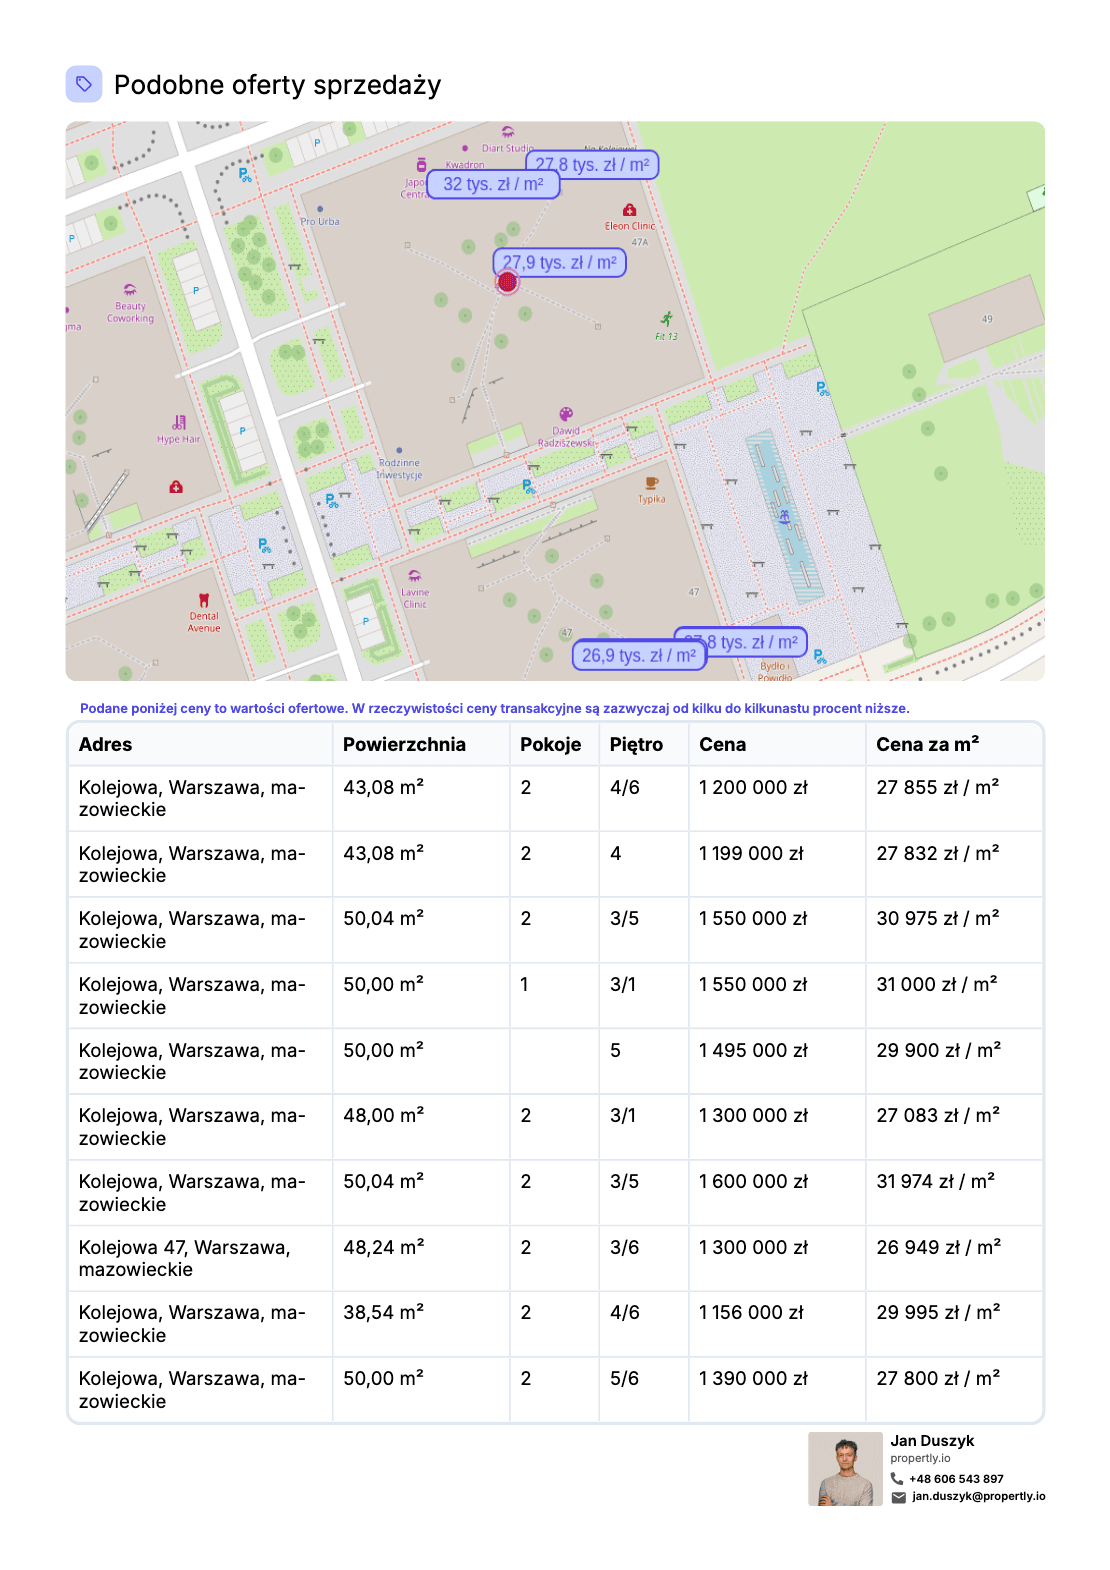Click the Fit 13 running figure icon

pos(667,319)
